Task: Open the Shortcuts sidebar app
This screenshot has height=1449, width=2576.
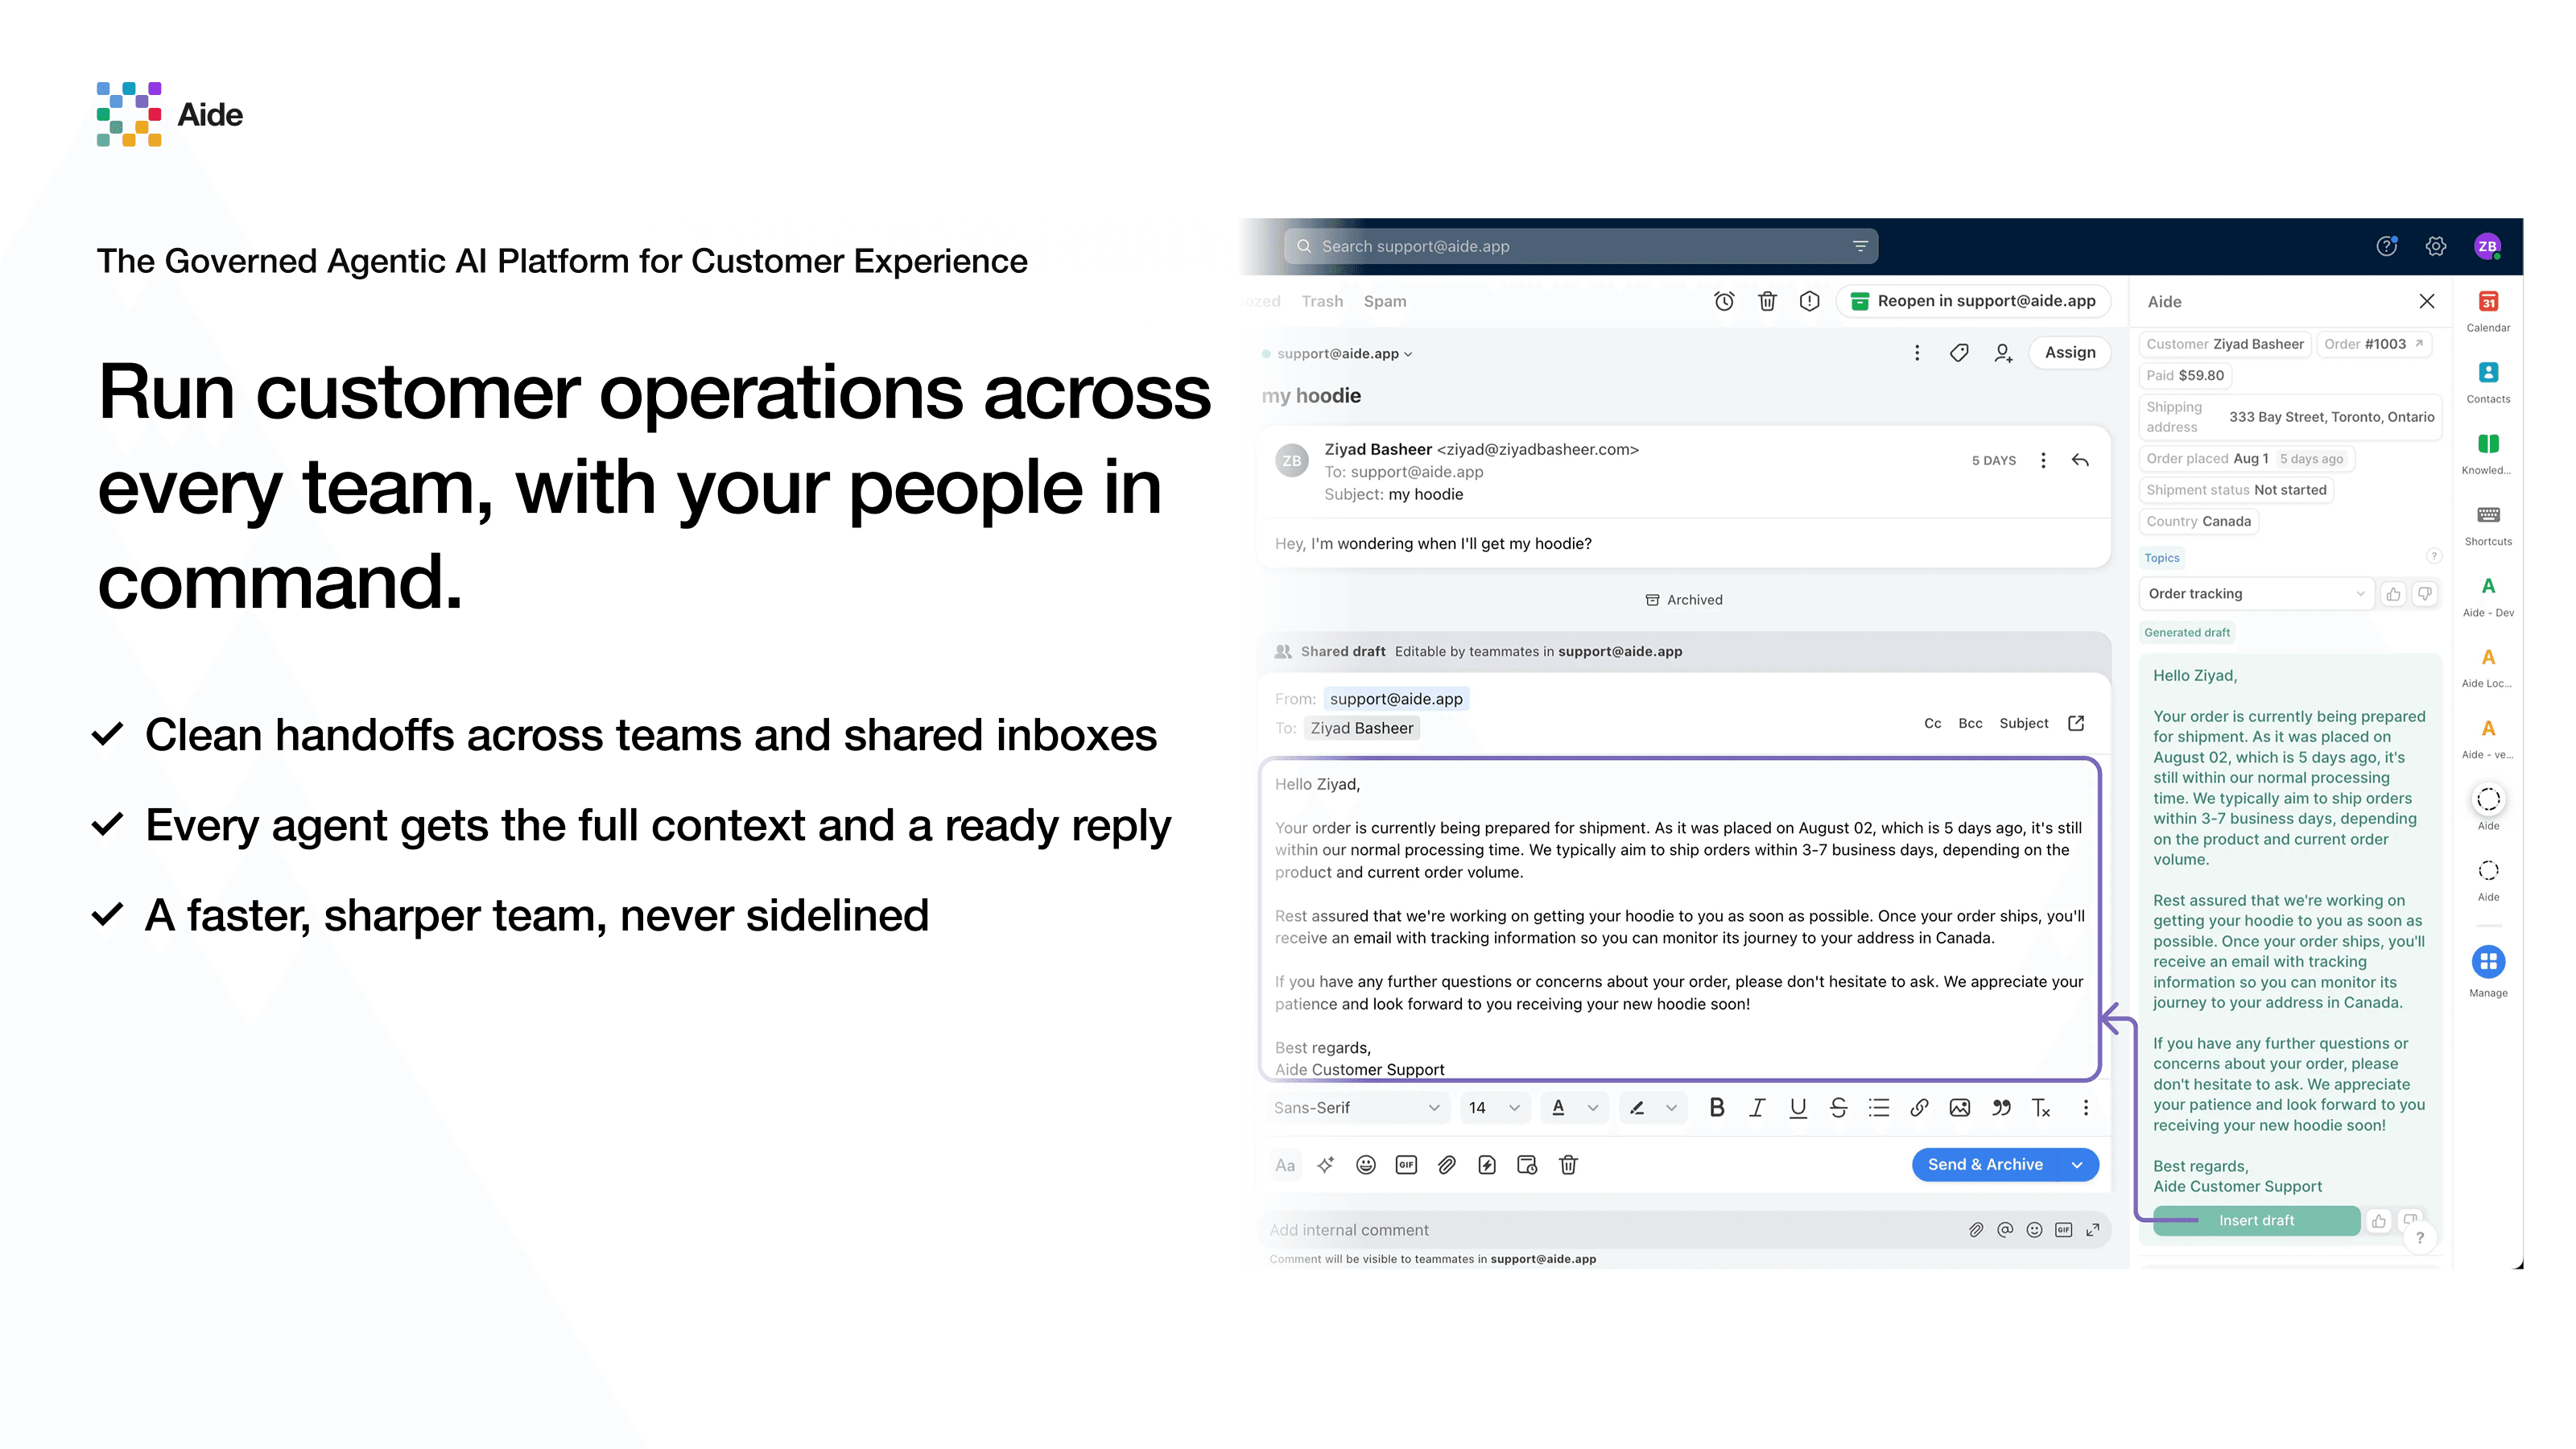Action: pyautogui.click(x=2488, y=524)
